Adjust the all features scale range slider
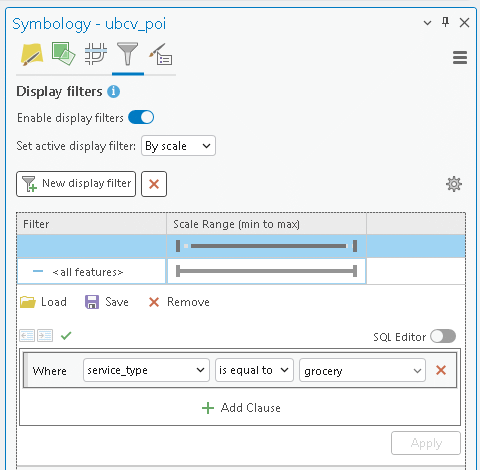The width and height of the screenshot is (480, 470). [266, 271]
